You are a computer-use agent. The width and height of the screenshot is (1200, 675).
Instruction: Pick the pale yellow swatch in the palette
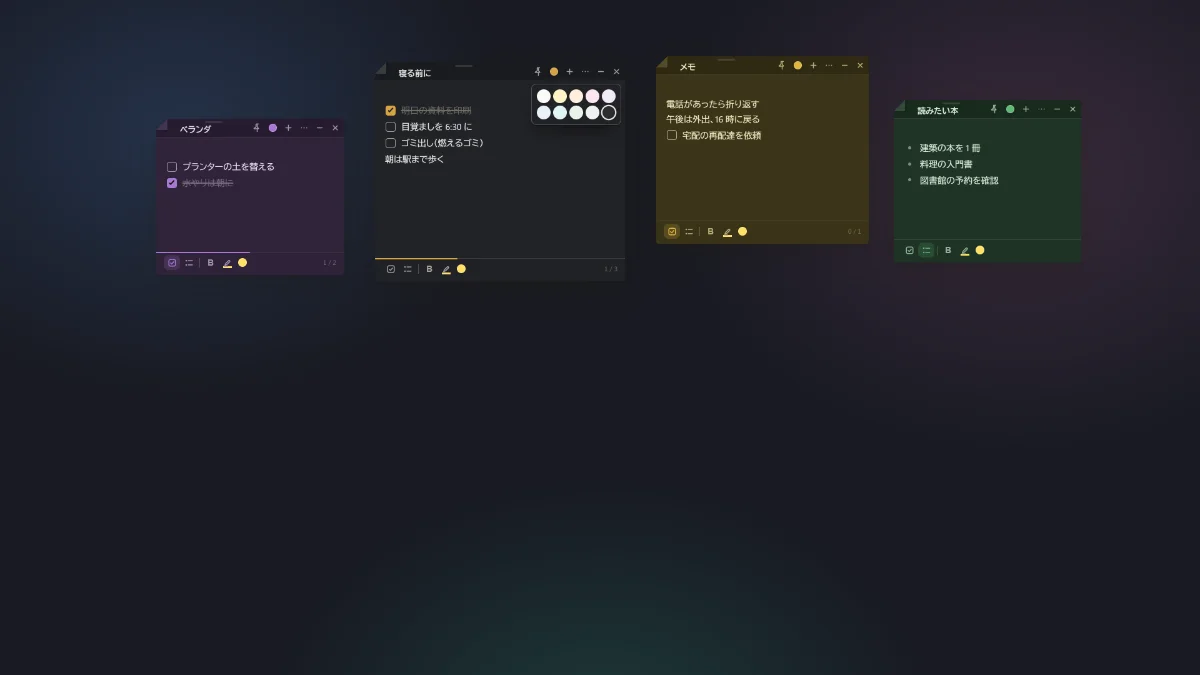[560, 96]
